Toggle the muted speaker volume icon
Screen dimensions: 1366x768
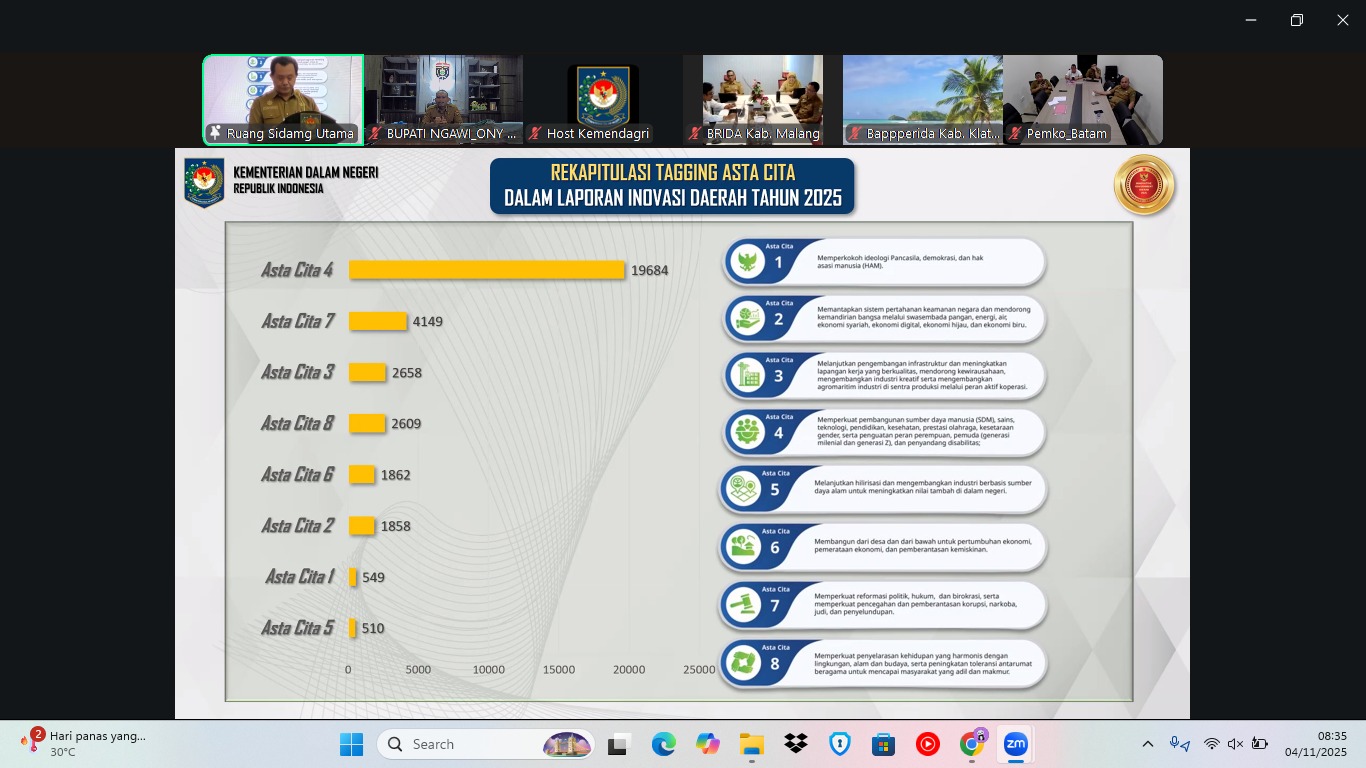[1235, 744]
